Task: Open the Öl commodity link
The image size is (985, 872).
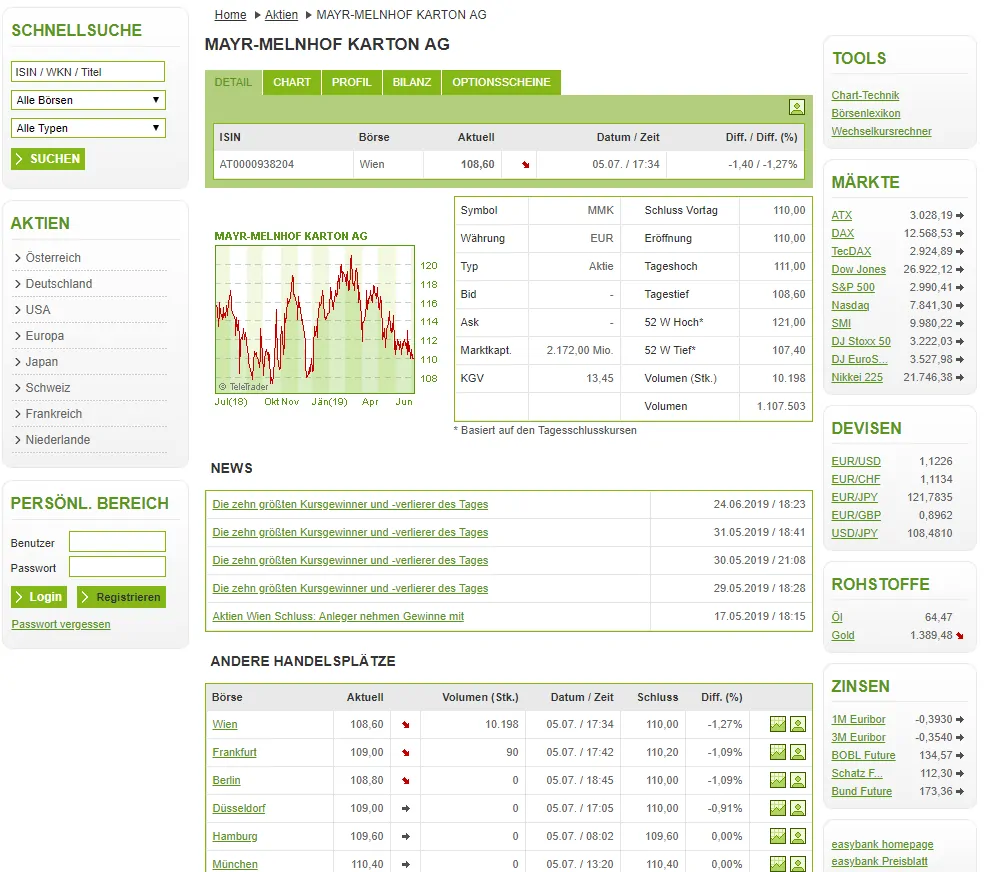Action: pyautogui.click(x=837, y=618)
